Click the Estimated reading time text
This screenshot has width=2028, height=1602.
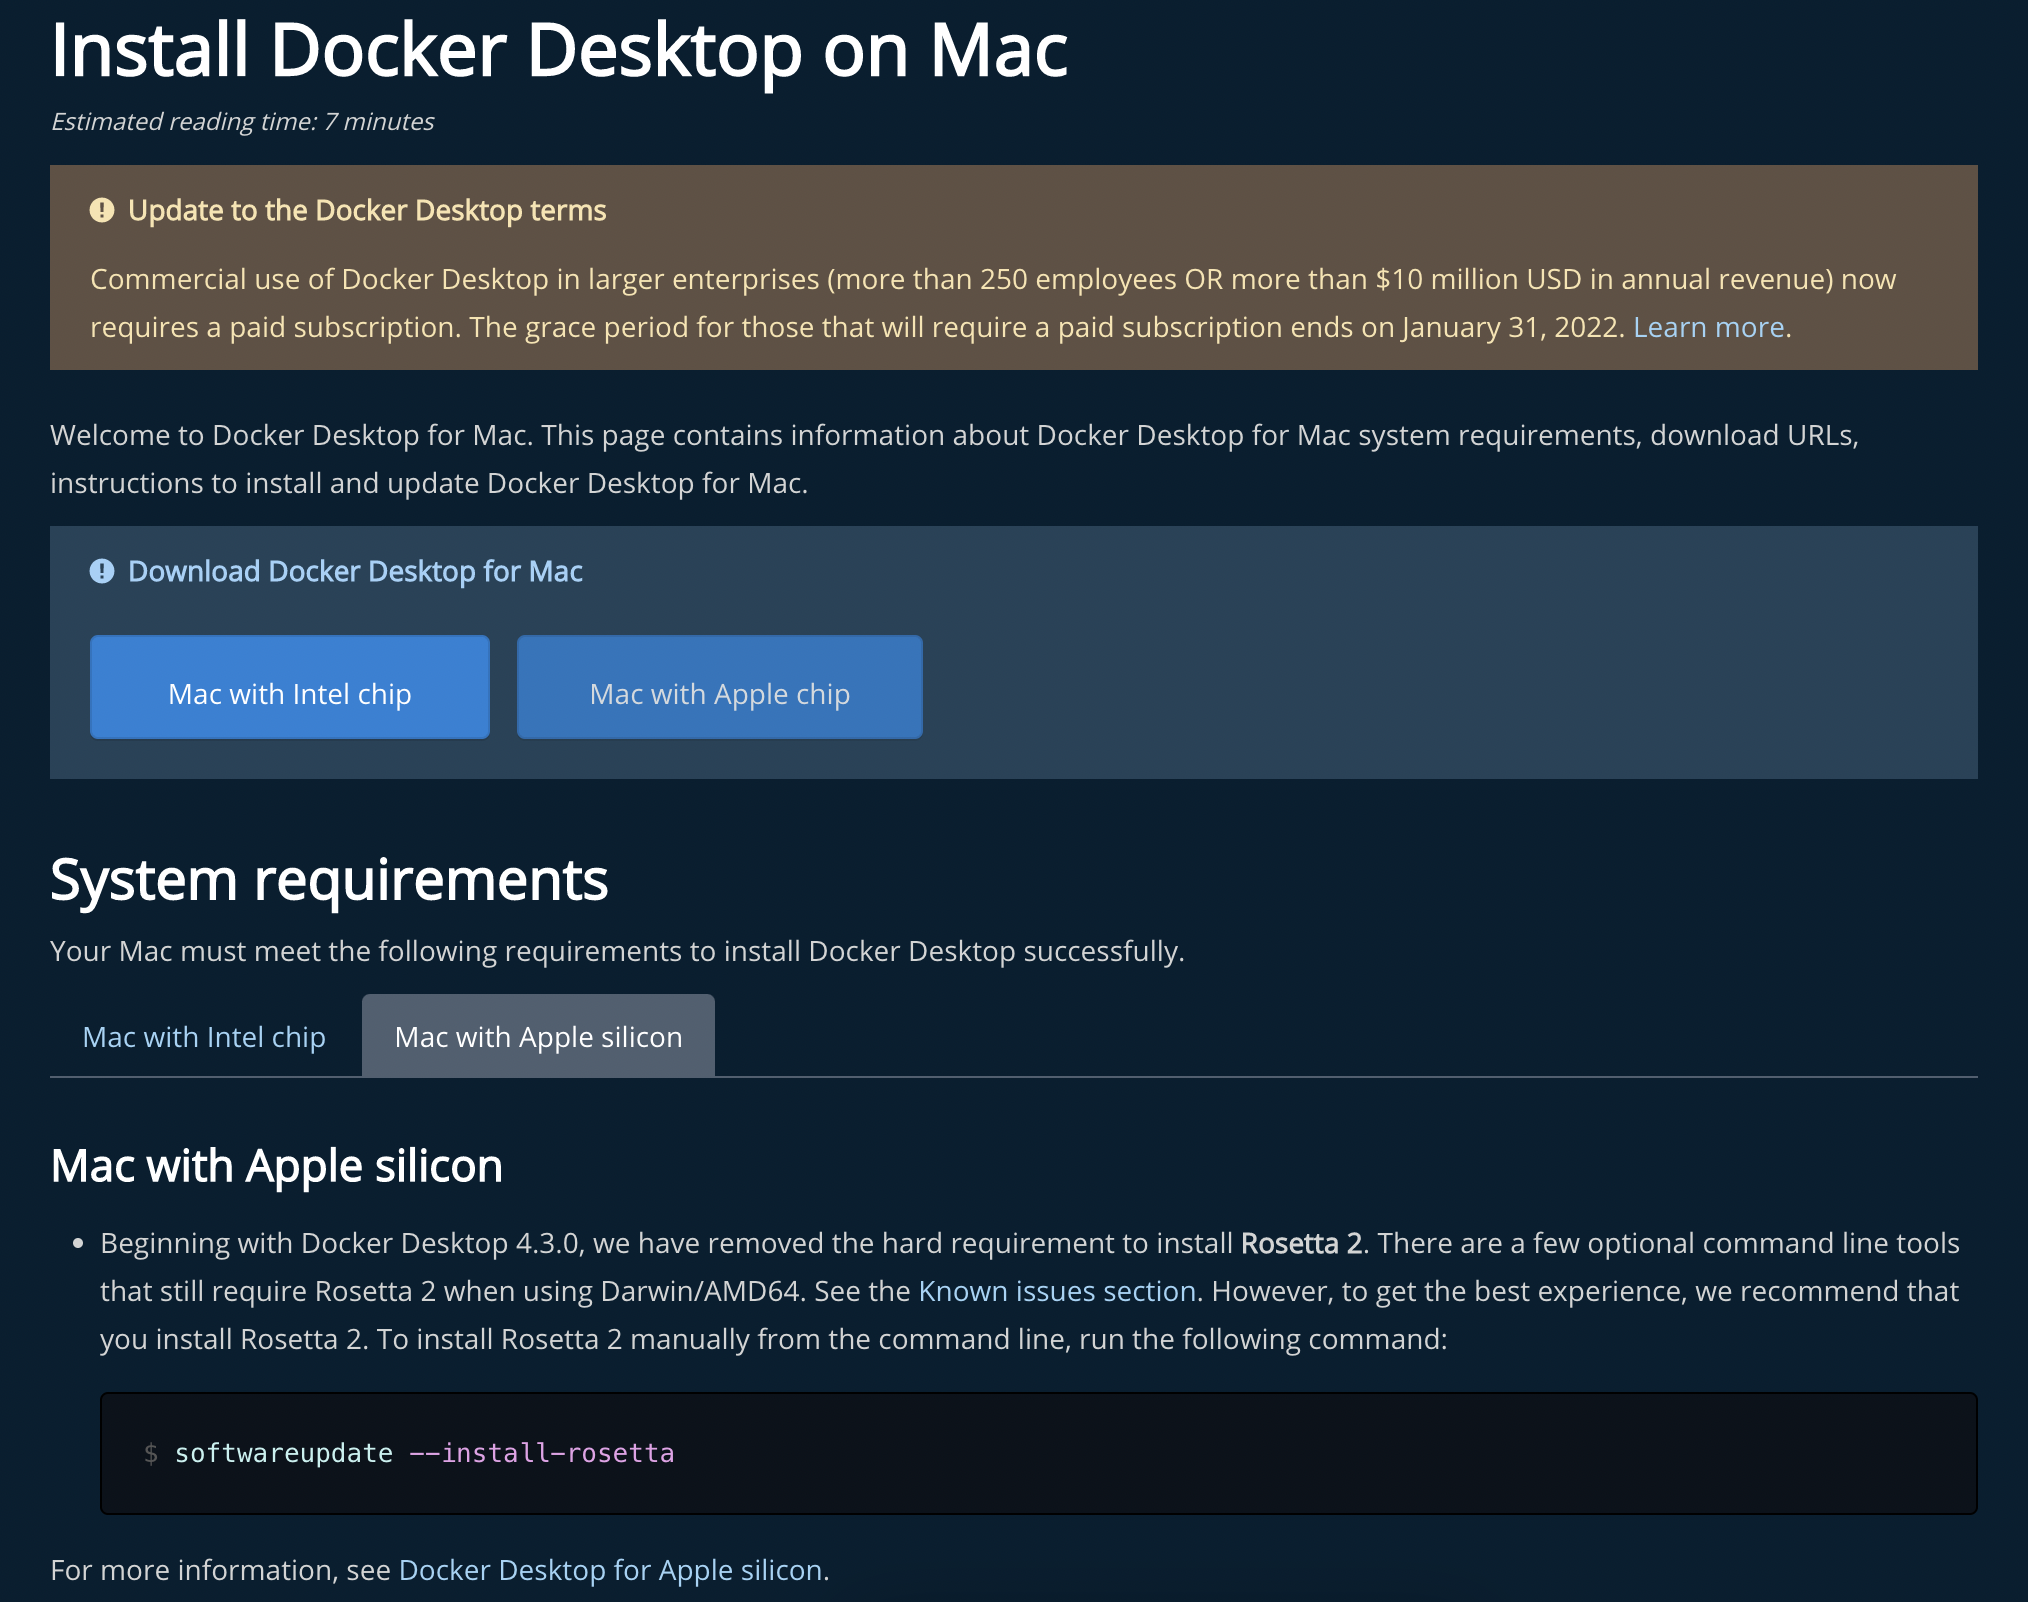click(242, 121)
